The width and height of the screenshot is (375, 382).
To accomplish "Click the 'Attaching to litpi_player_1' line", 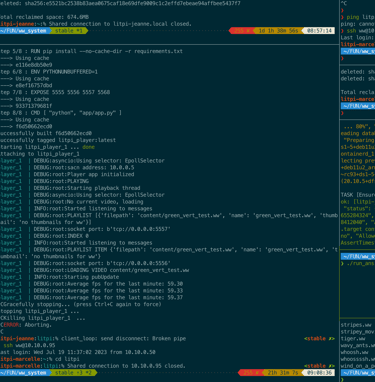I will [40, 154].
